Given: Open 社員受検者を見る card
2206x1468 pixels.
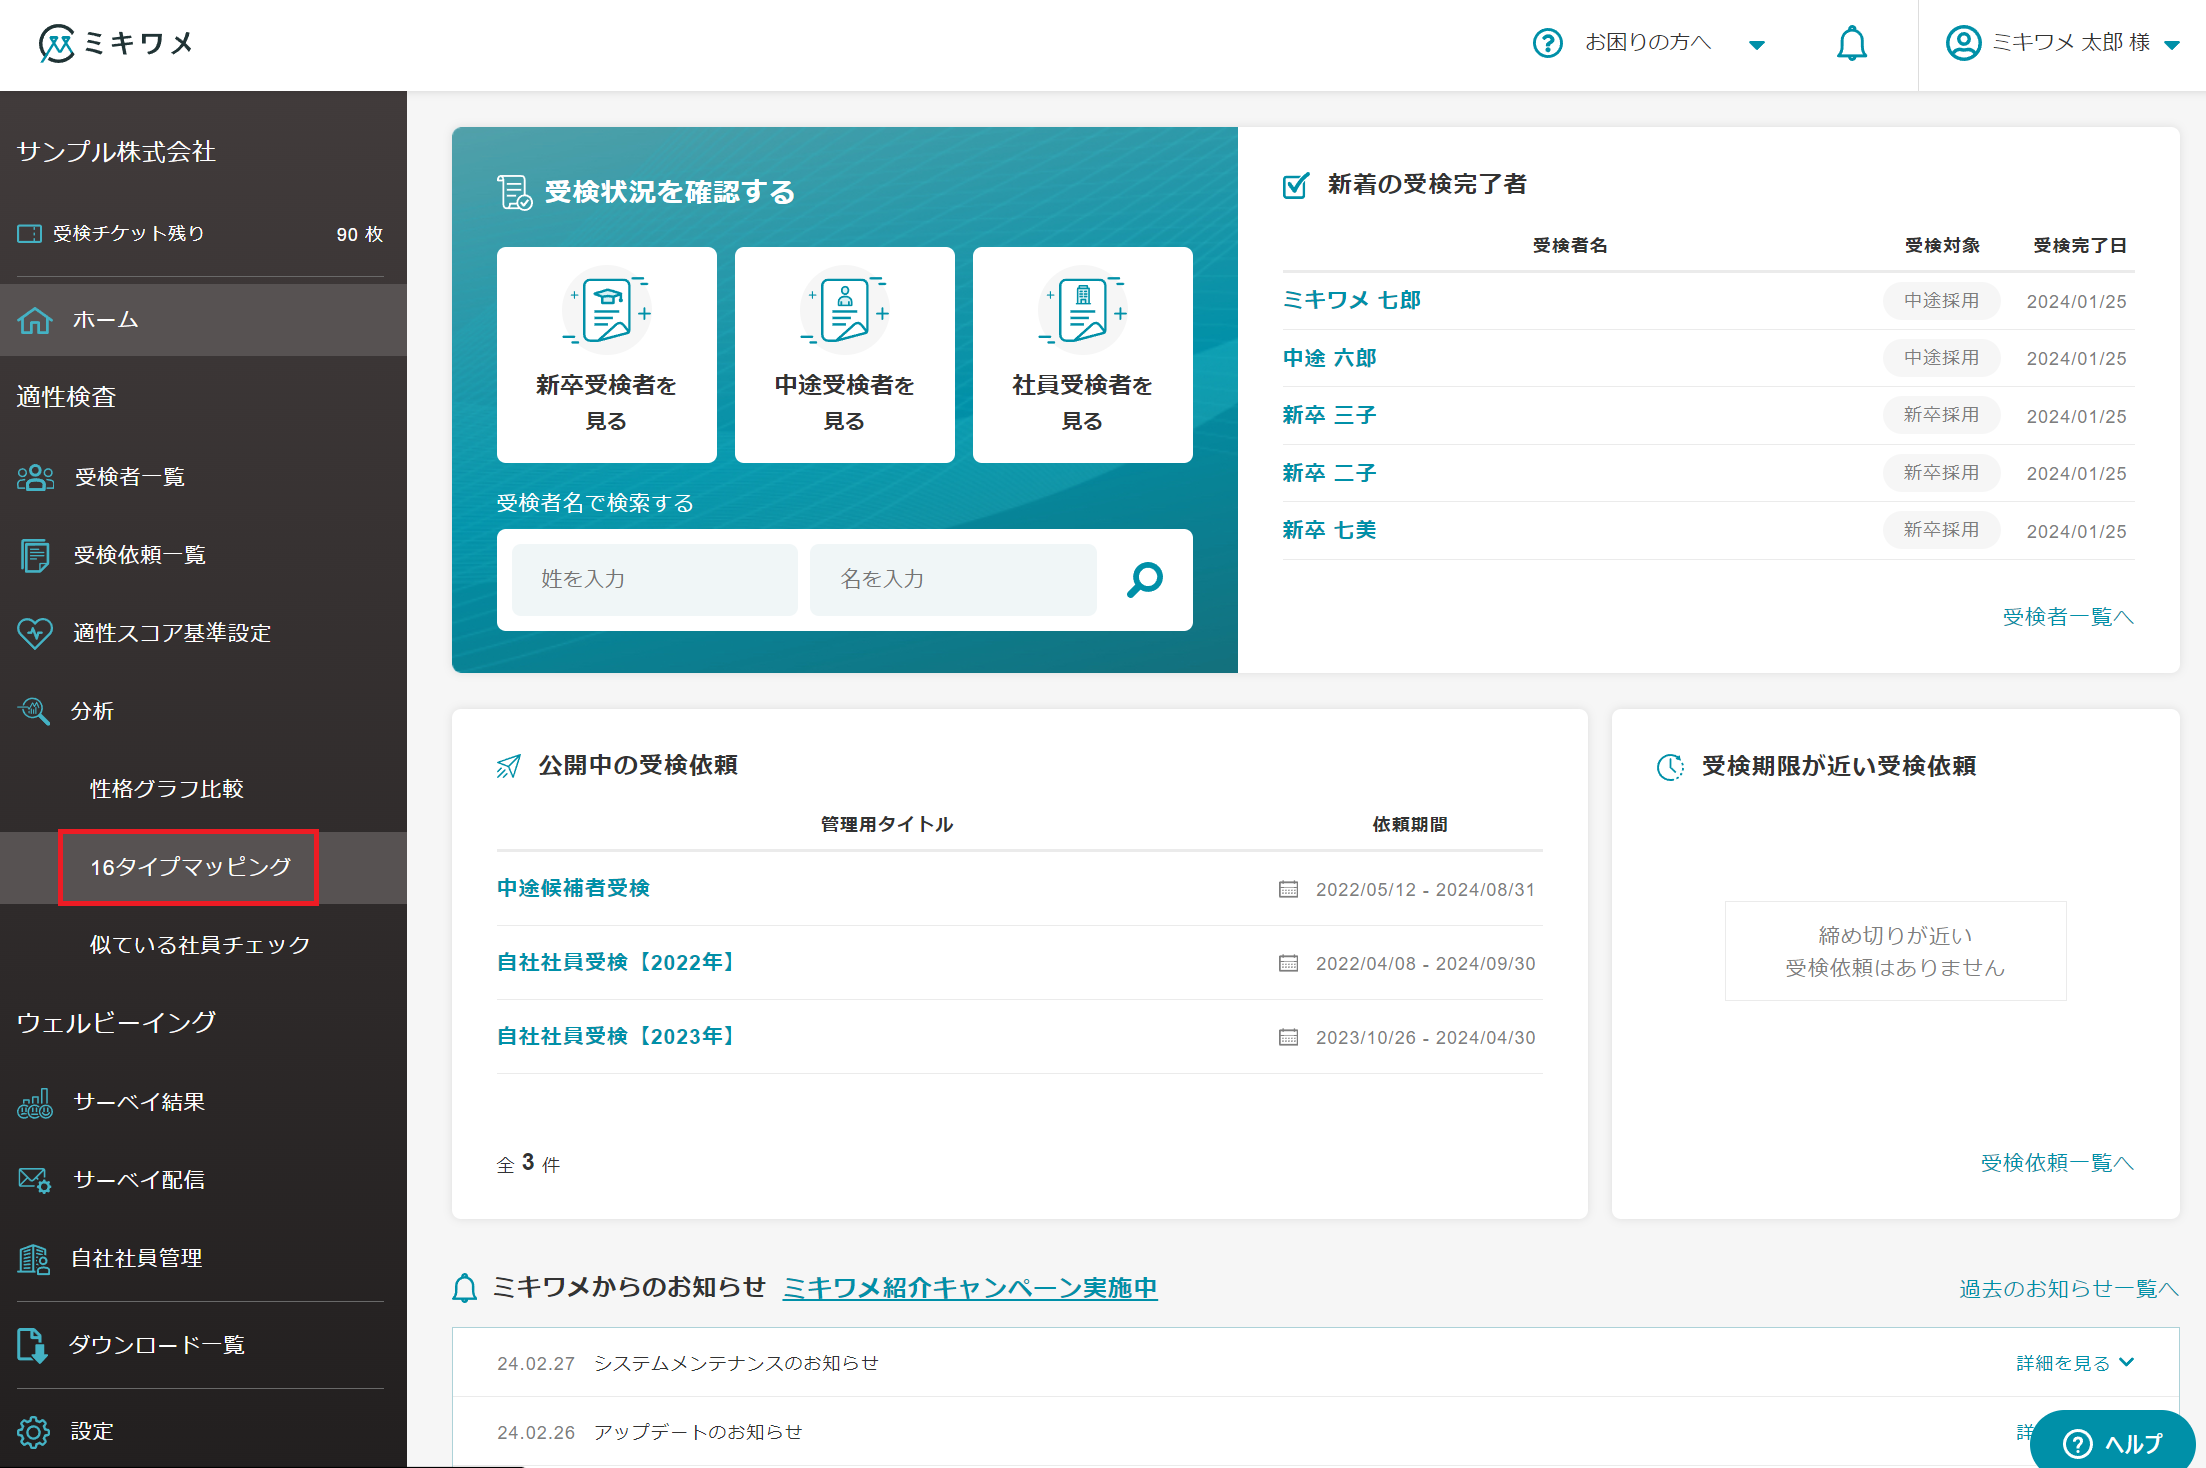Looking at the screenshot, I should (x=1082, y=355).
